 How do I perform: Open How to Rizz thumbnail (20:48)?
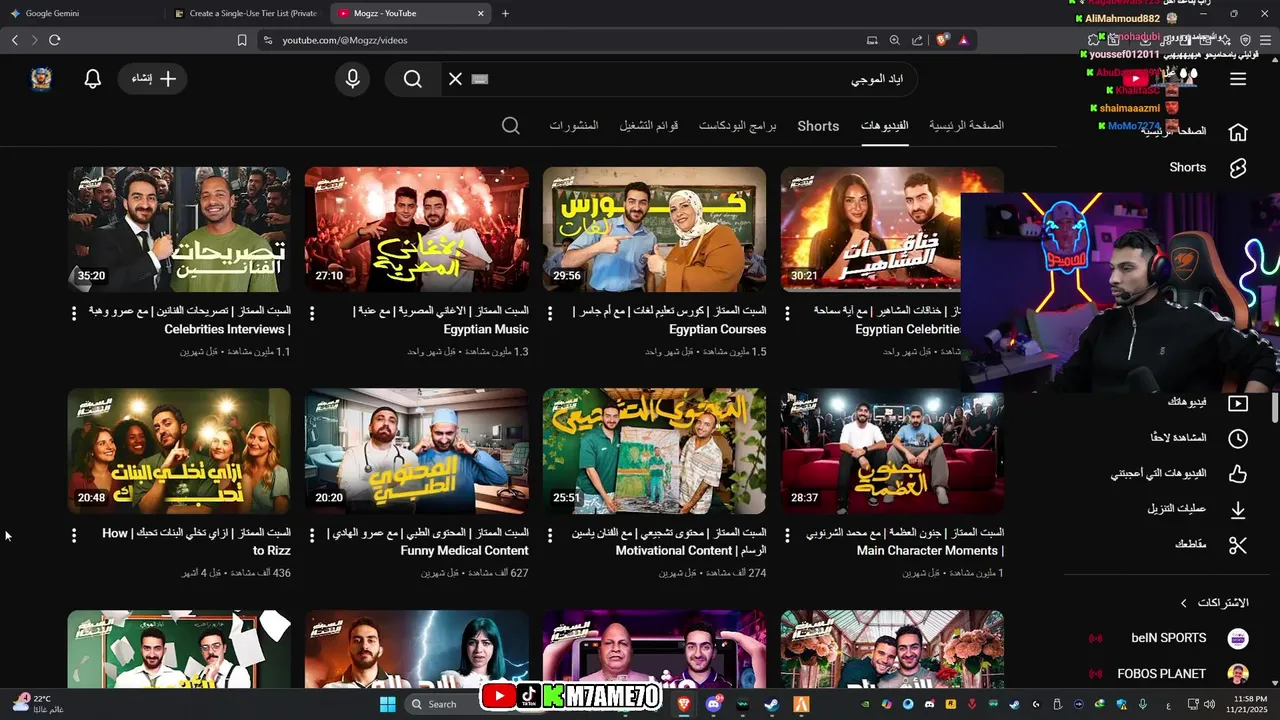179,451
